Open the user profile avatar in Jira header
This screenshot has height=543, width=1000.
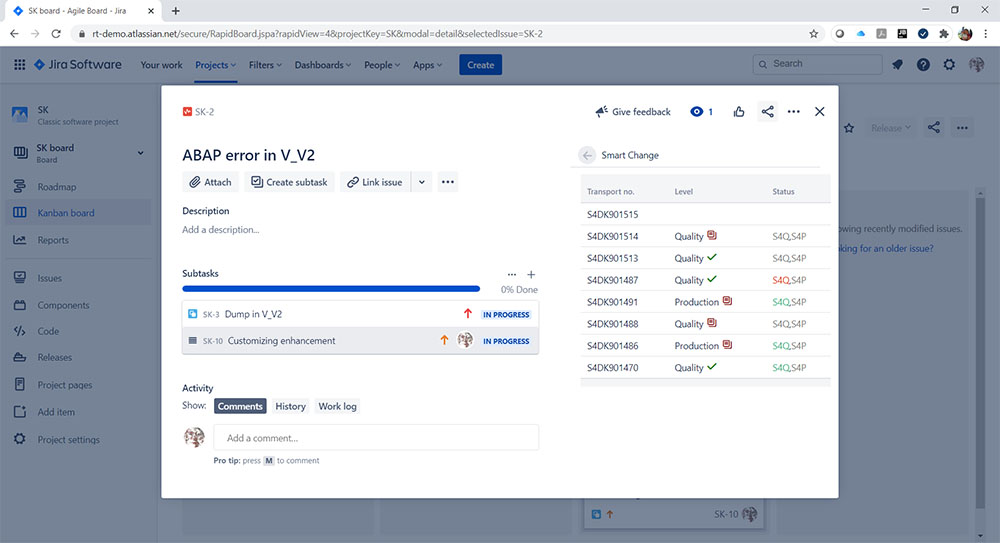[x=976, y=64]
